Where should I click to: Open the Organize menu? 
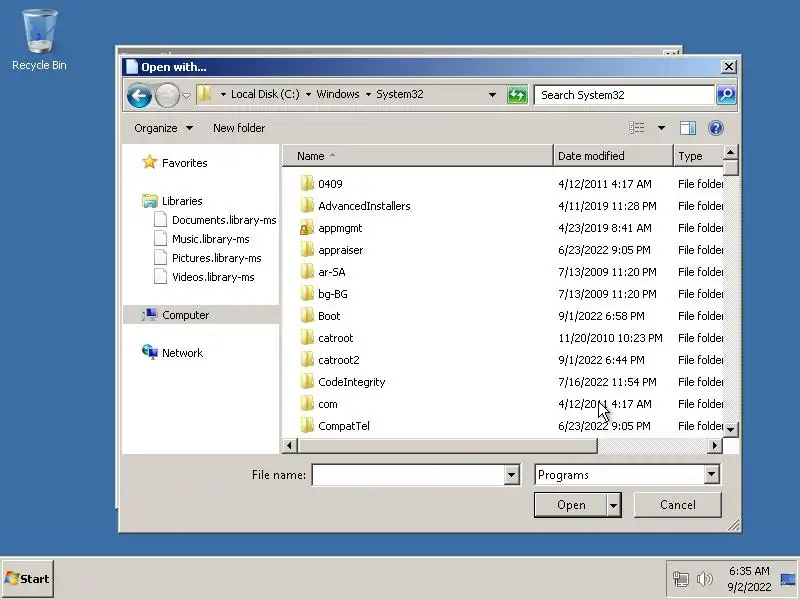tap(163, 128)
